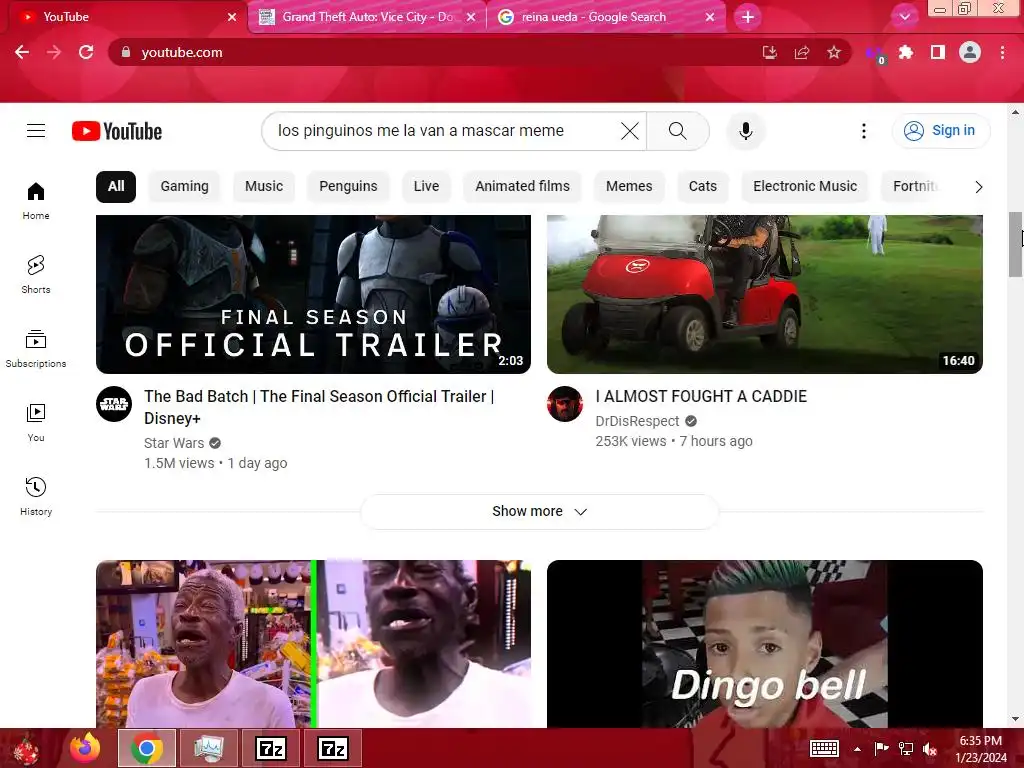
Task: Open on-screen keyboard tray icon
Action: (824, 748)
